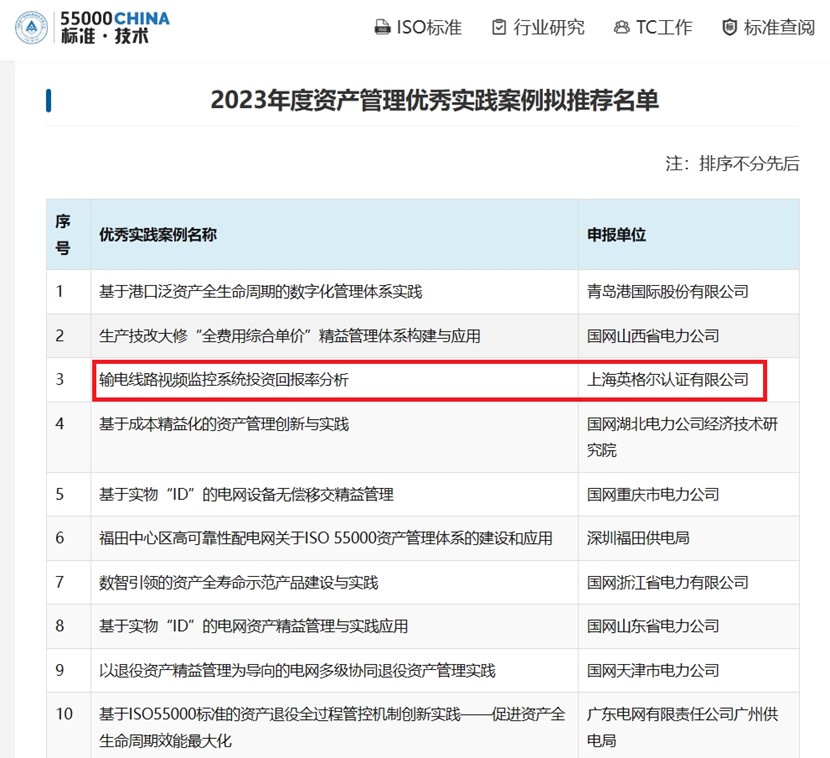Click the page heading 2023年度资产管理优秀实践案例拟推荐名单
The image size is (830, 758).
435,100
